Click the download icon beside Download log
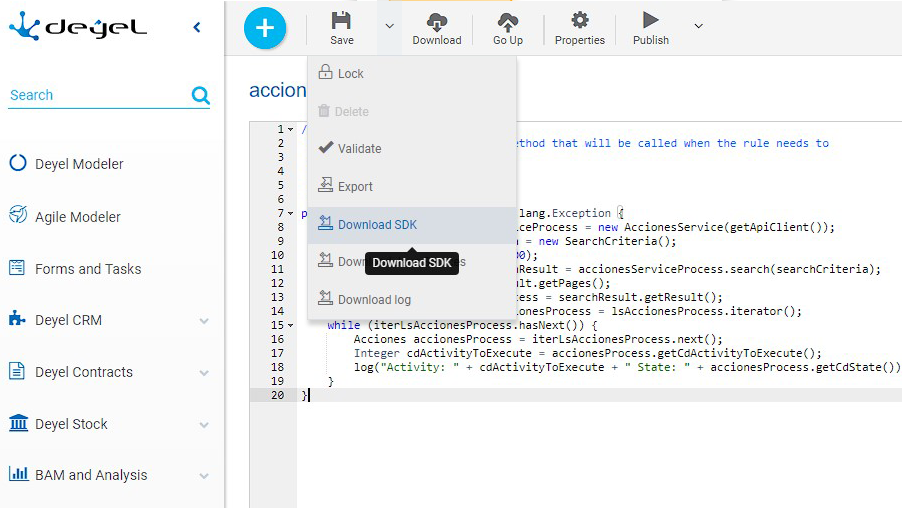 coord(326,297)
